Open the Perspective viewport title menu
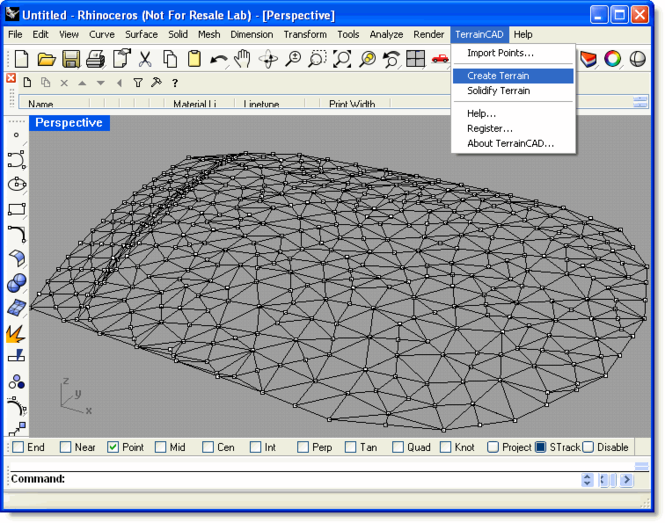 click(70, 123)
